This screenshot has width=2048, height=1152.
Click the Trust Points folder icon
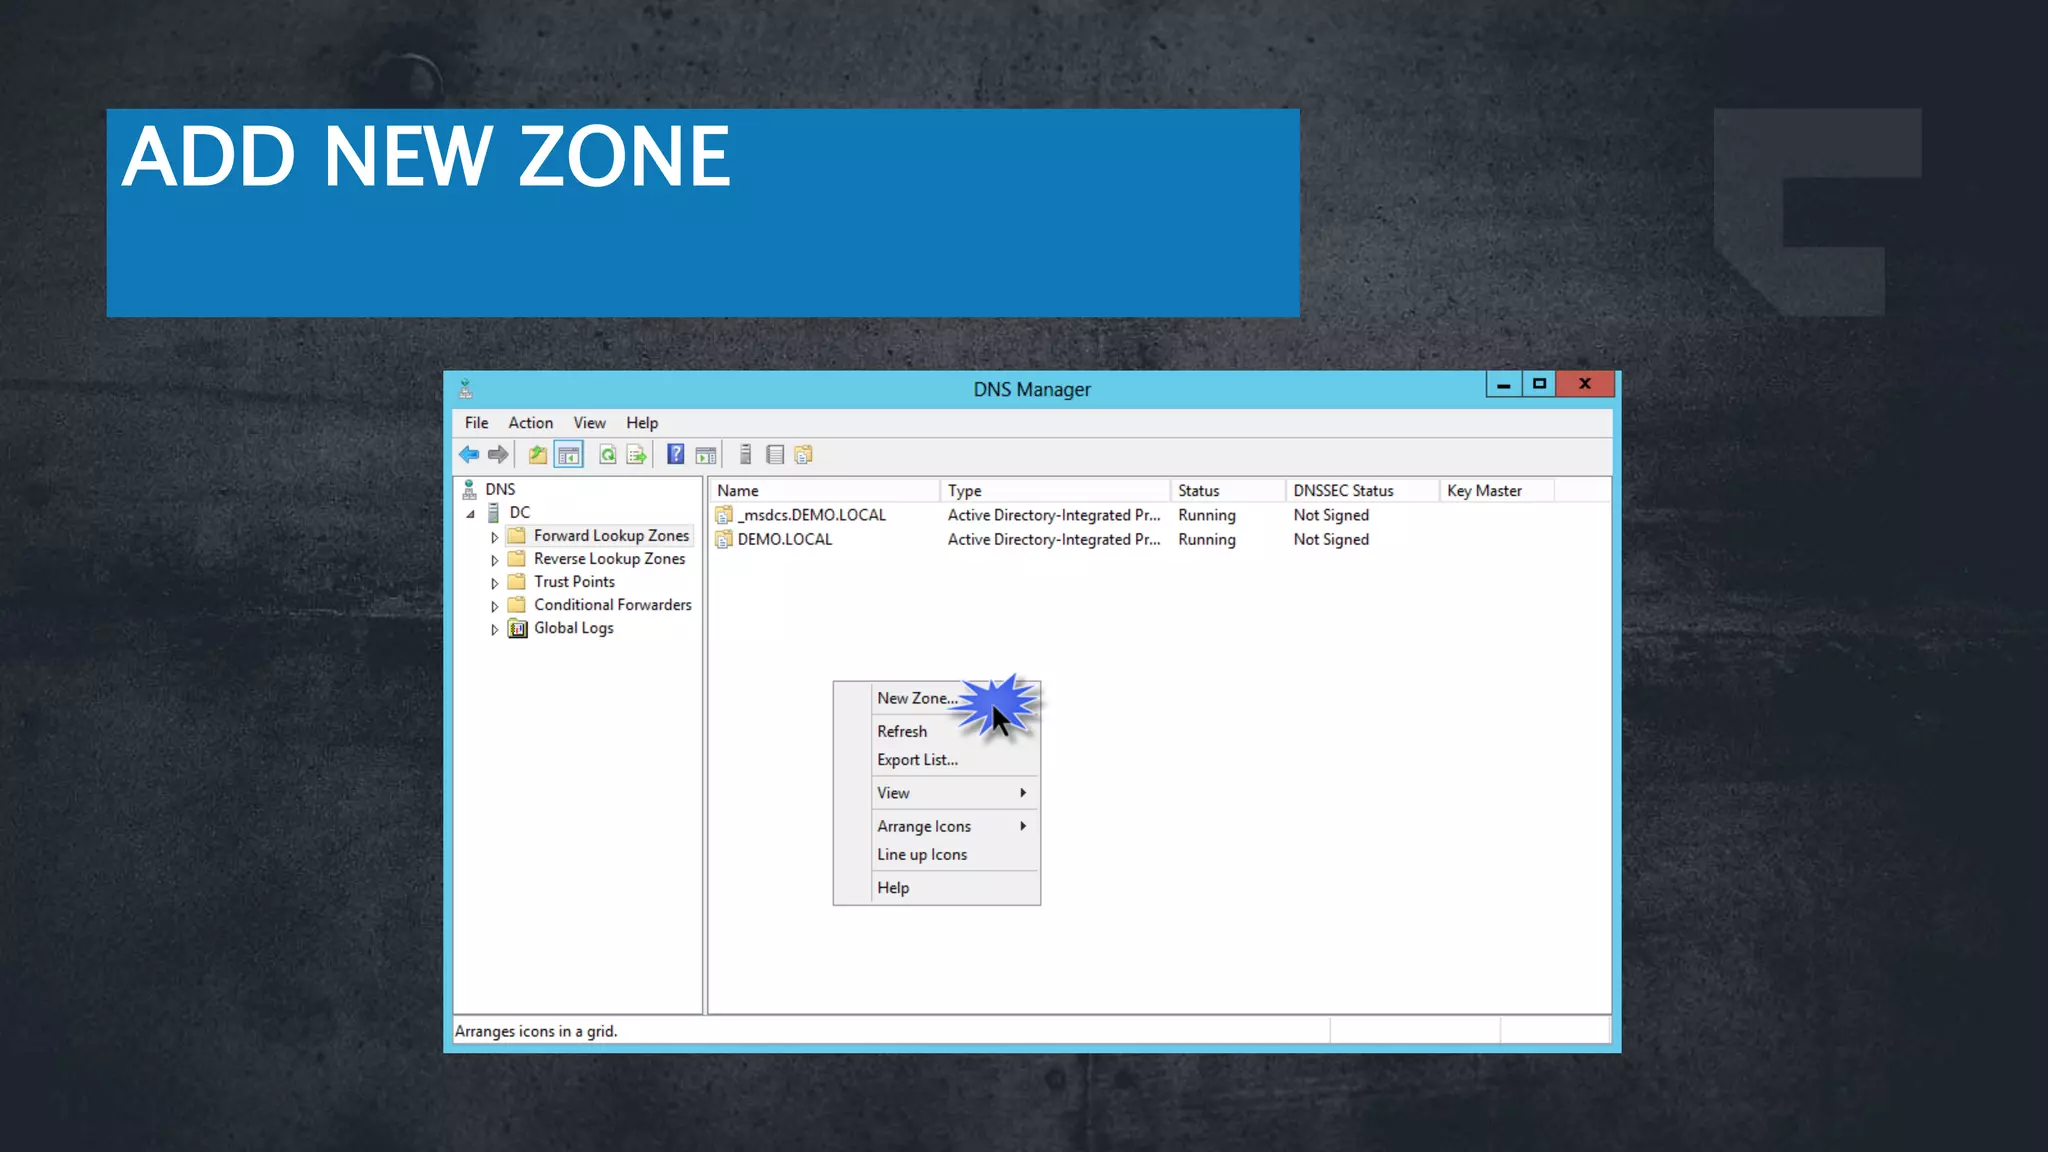[517, 581]
